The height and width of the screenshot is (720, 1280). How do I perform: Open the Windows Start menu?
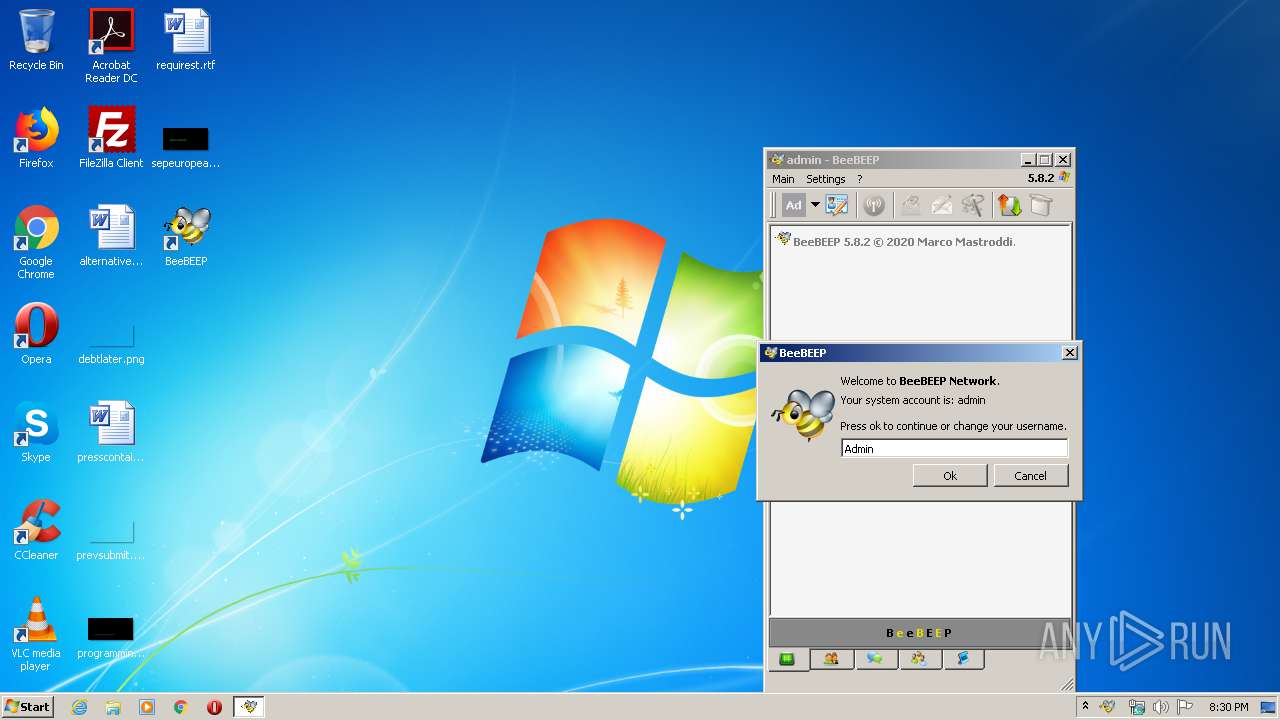[x=27, y=706]
